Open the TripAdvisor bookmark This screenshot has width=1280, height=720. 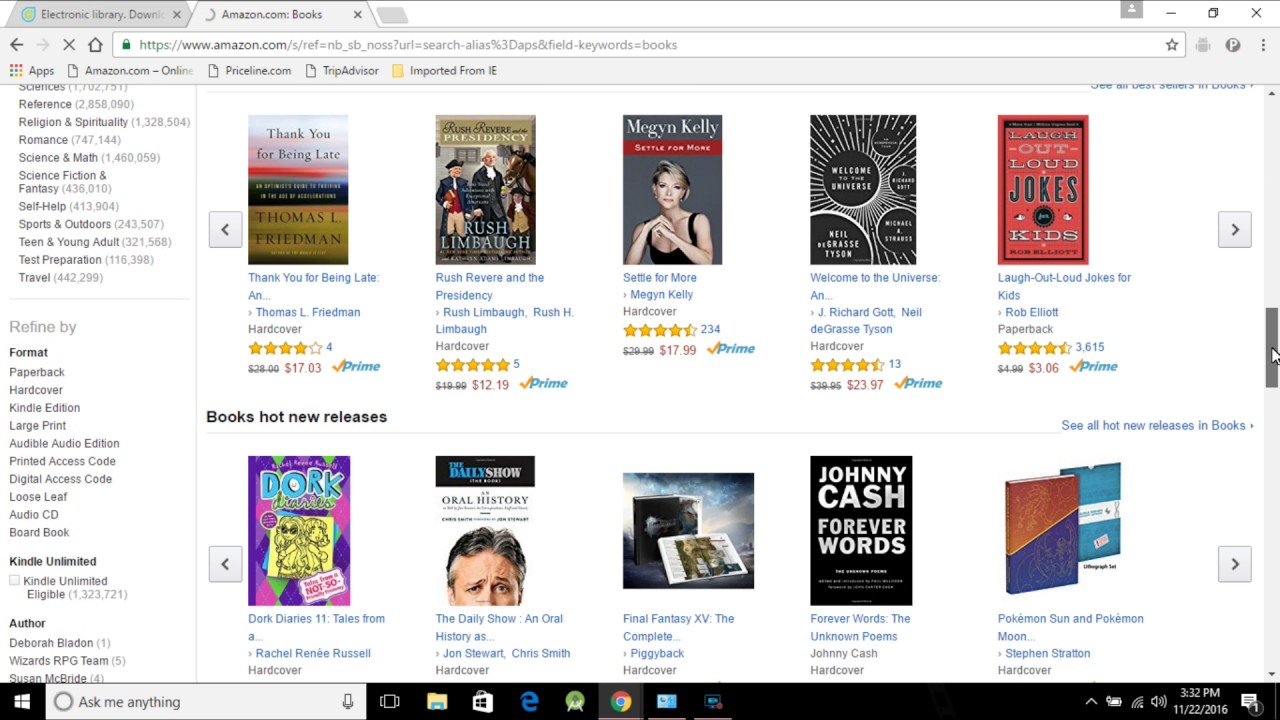[341, 71]
